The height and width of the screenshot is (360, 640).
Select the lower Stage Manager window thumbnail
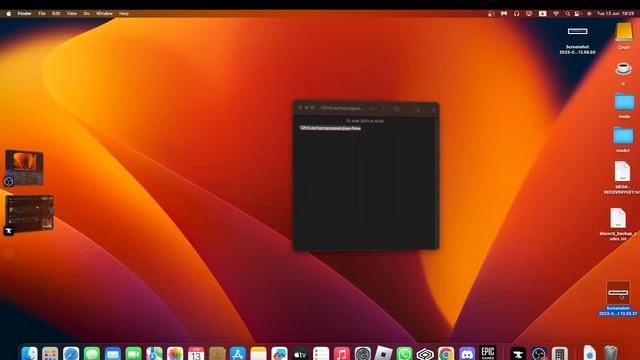30,213
